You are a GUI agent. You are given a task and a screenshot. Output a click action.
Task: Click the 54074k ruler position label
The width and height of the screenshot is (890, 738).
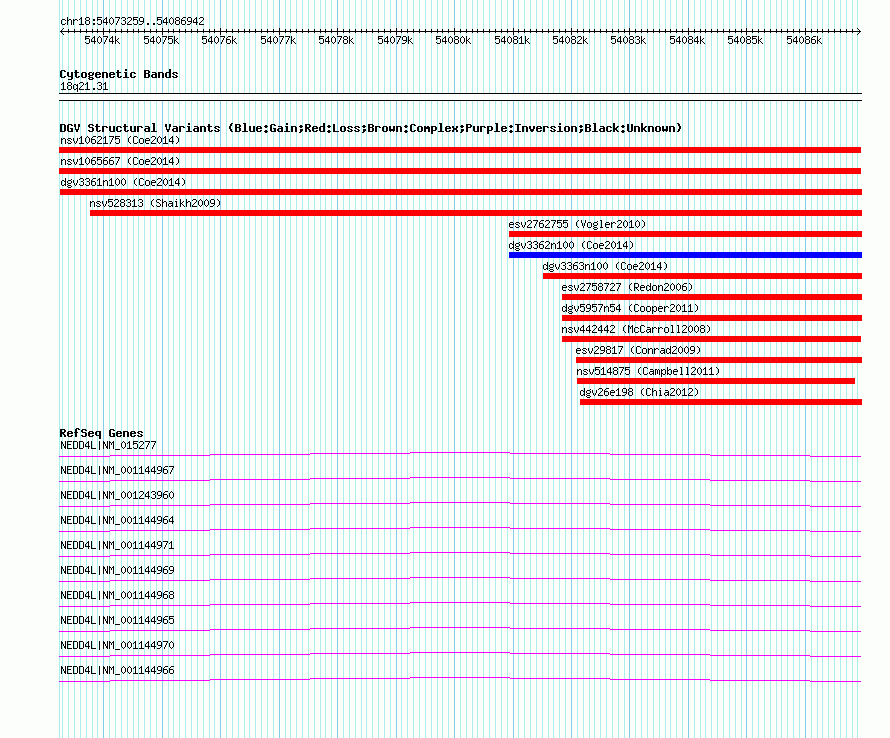coord(102,40)
